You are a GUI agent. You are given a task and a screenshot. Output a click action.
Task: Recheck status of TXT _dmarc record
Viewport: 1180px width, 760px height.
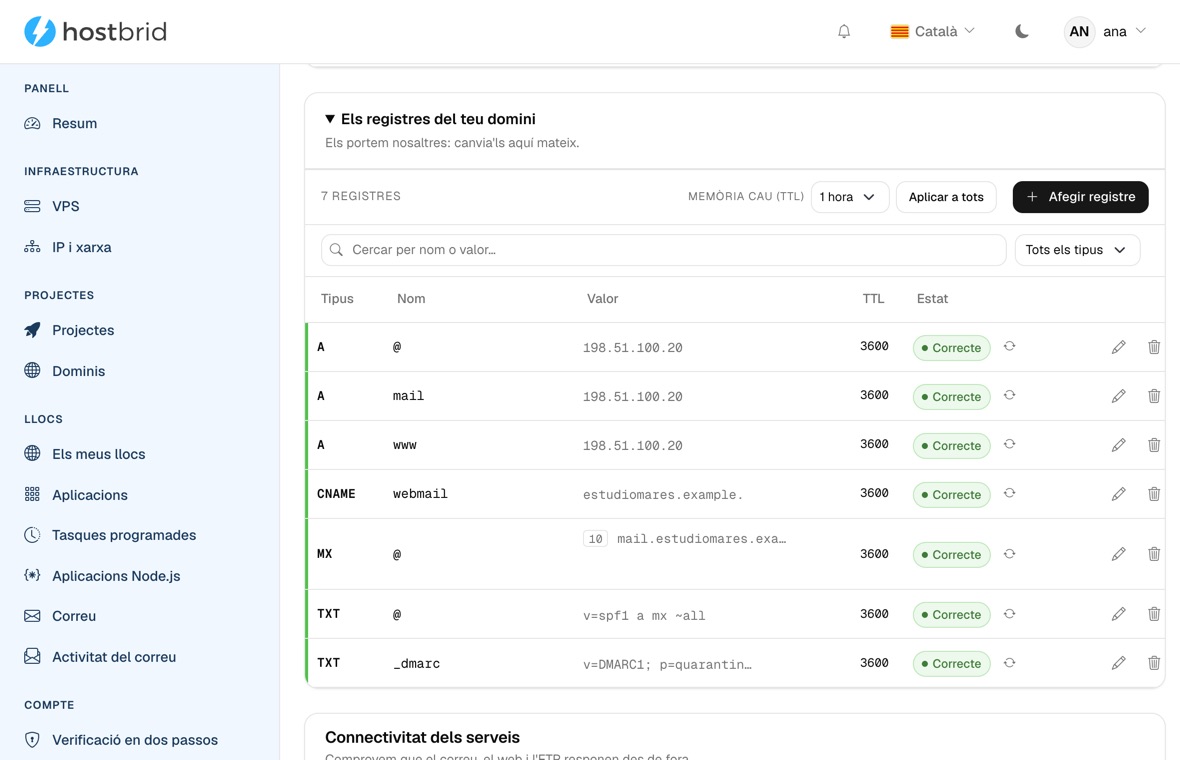click(x=1009, y=663)
